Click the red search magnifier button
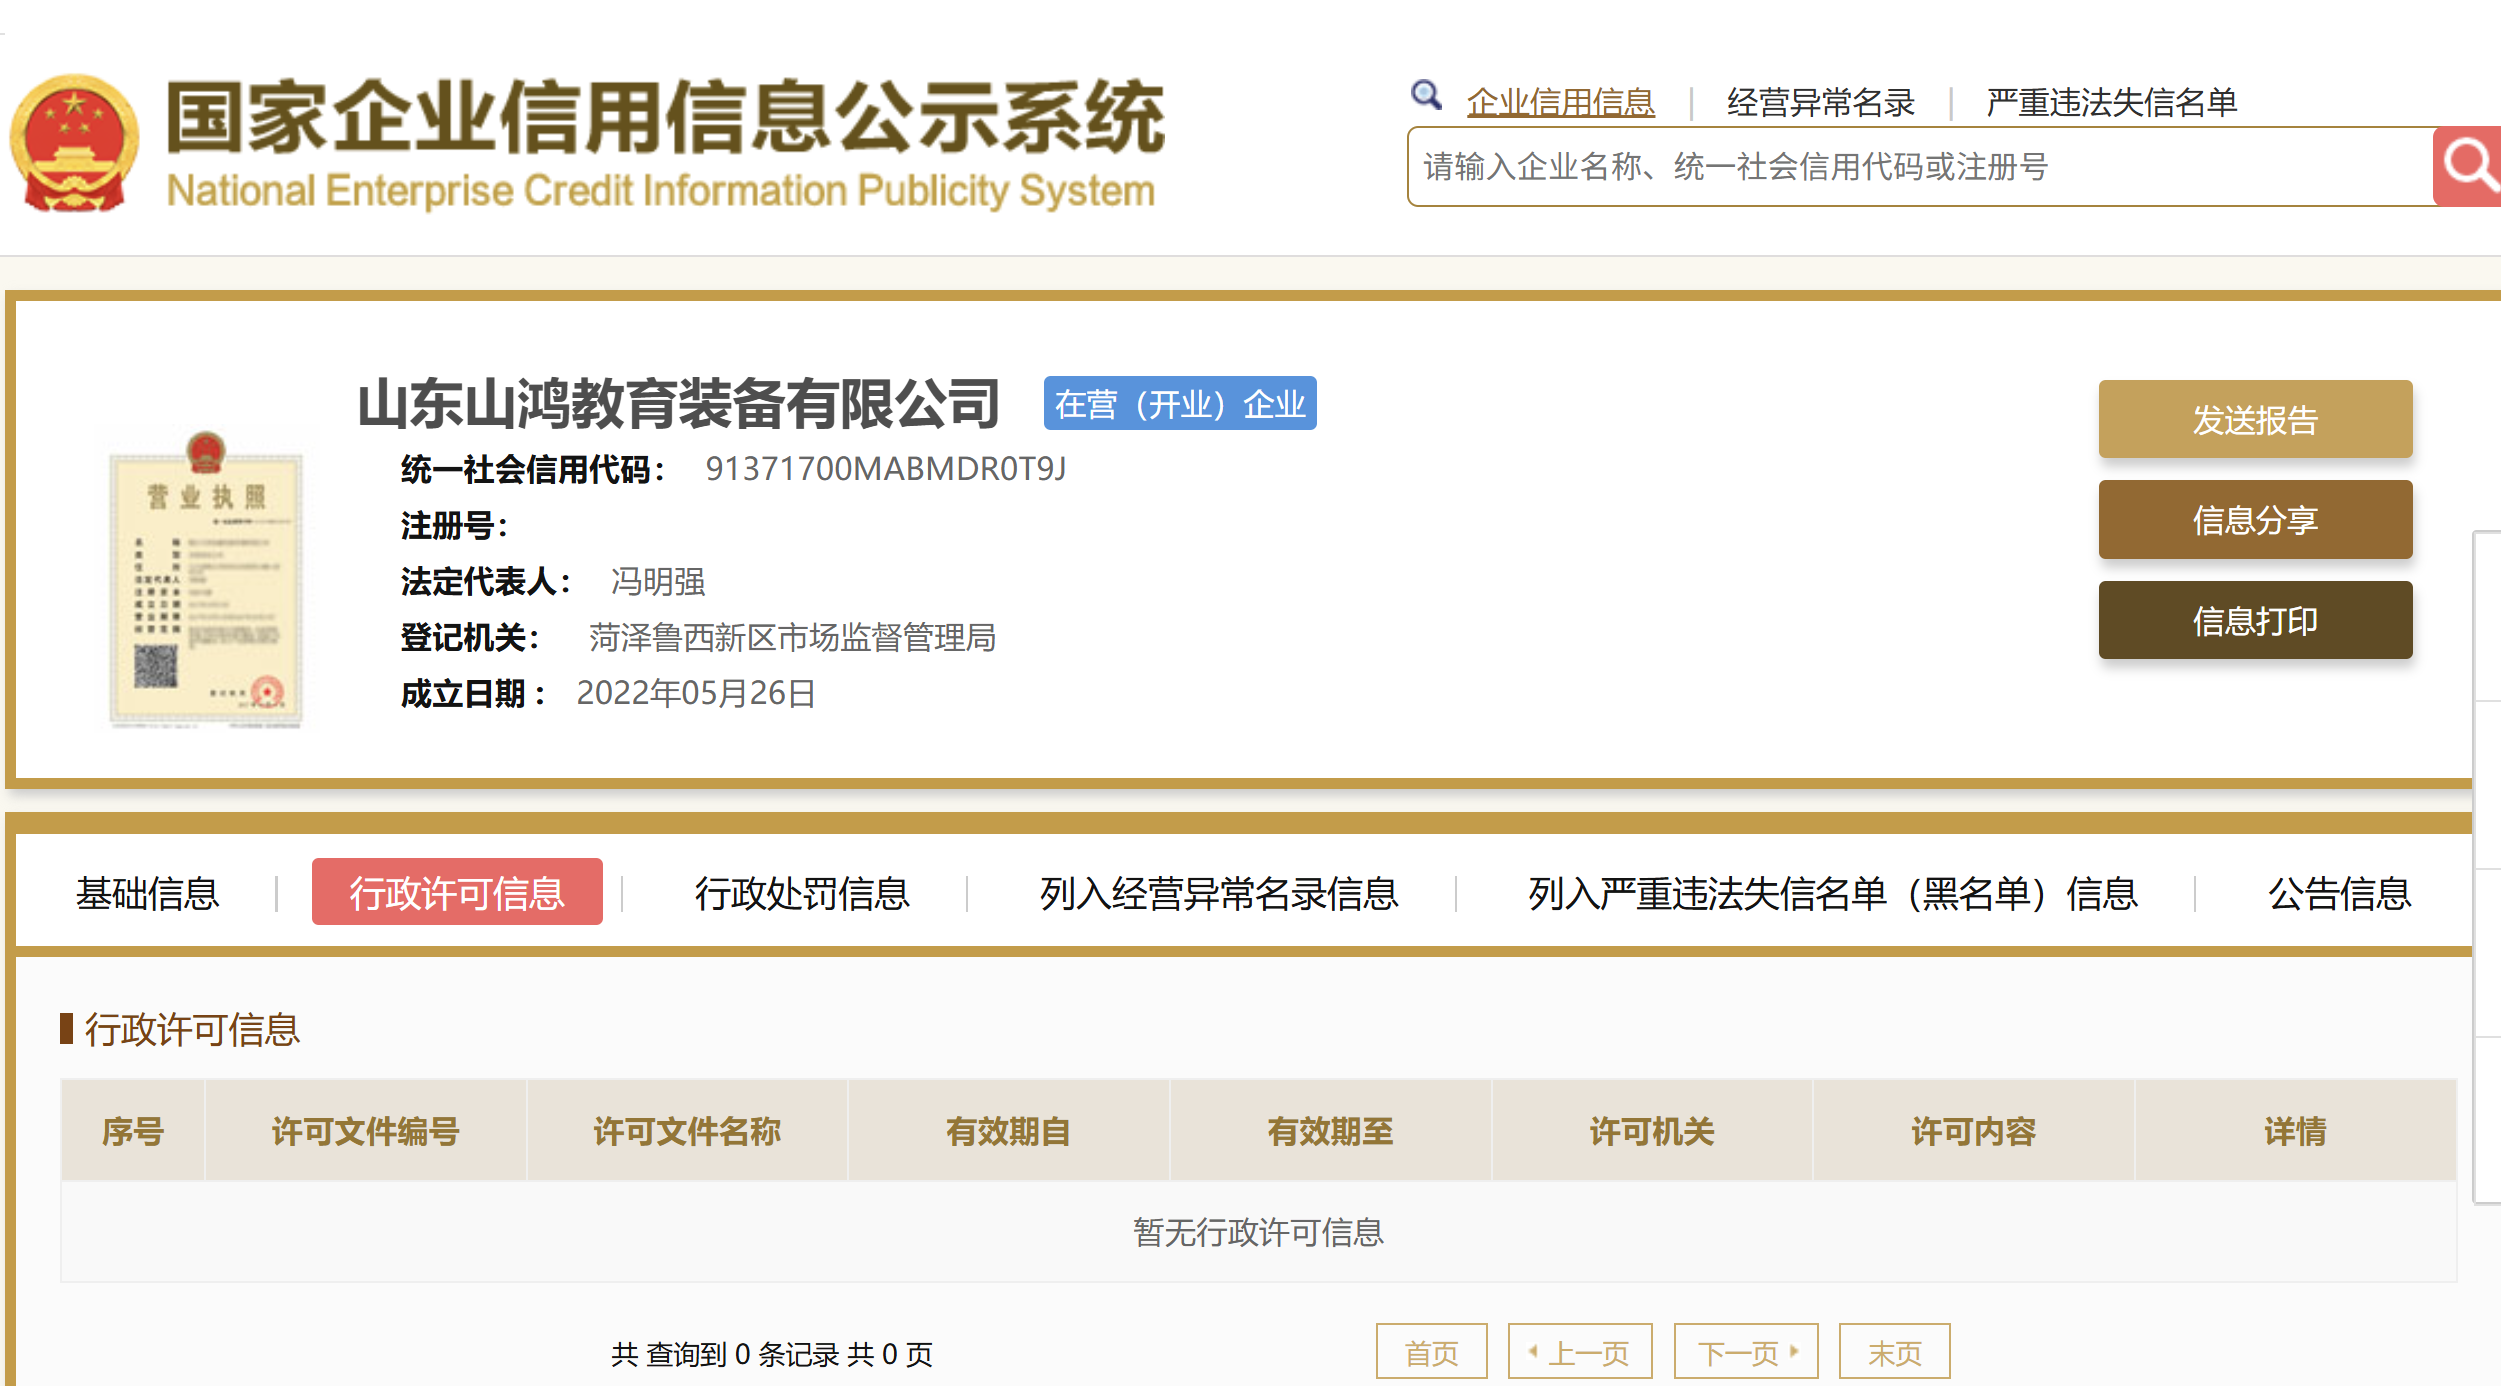2501x1386 pixels. (2468, 166)
